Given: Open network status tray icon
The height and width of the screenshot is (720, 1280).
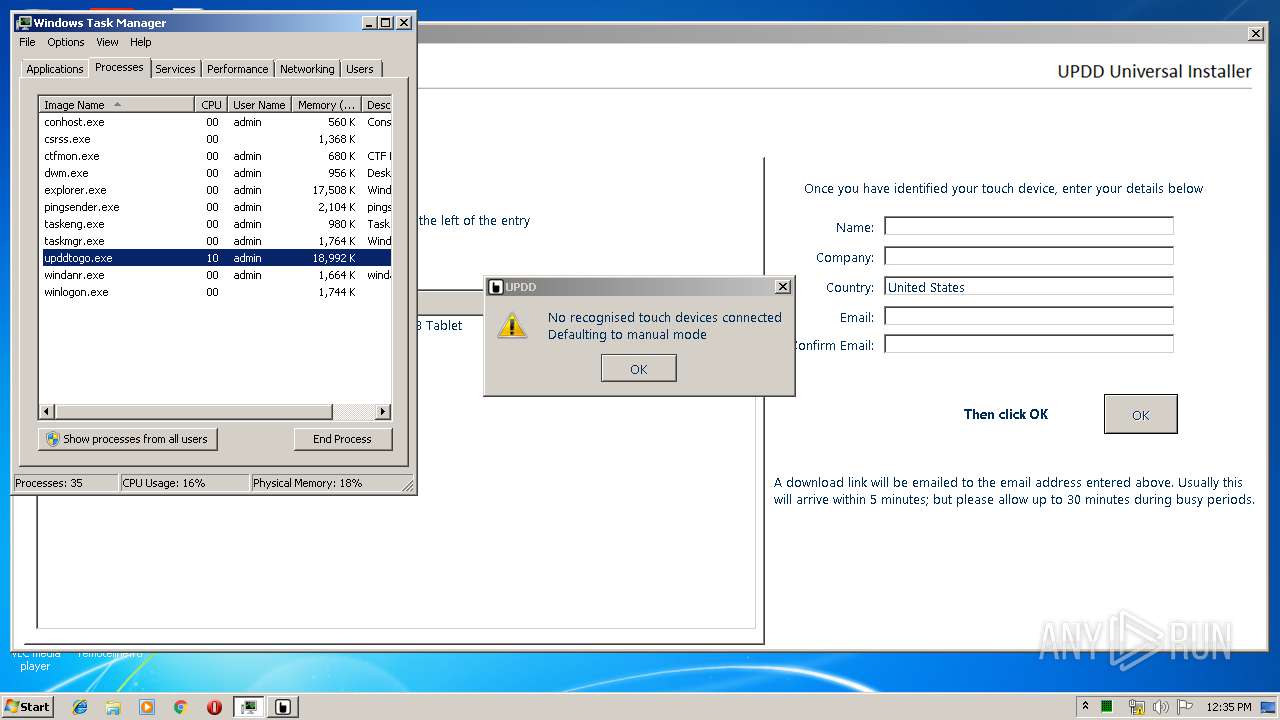Looking at the screenshot, I should pyautogui.click(x=1136, y=707).
